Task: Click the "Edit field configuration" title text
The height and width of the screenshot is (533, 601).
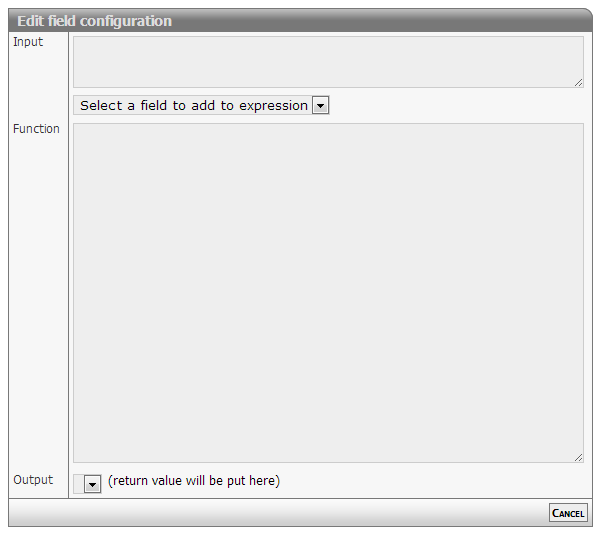Action: coord(94,21)
